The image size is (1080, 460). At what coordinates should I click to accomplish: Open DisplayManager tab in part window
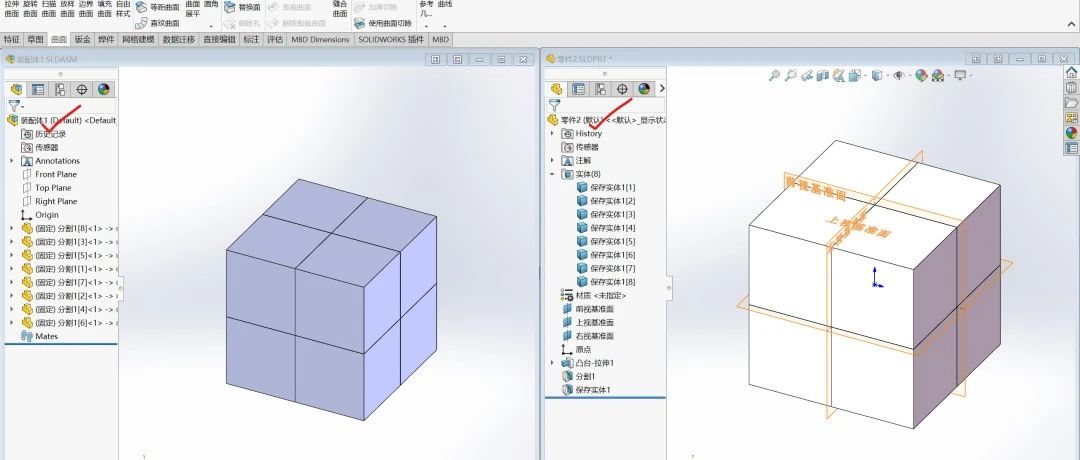pos(644,89)
